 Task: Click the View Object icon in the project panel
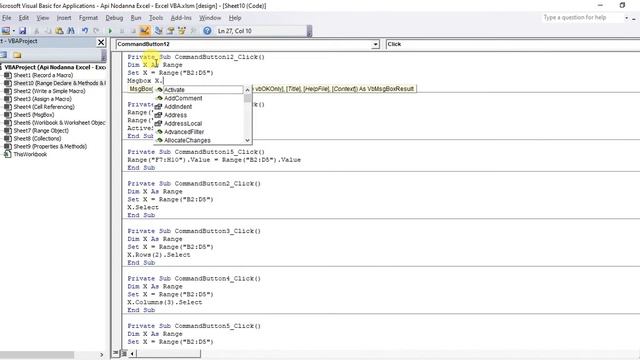click(x=4, y=55)
